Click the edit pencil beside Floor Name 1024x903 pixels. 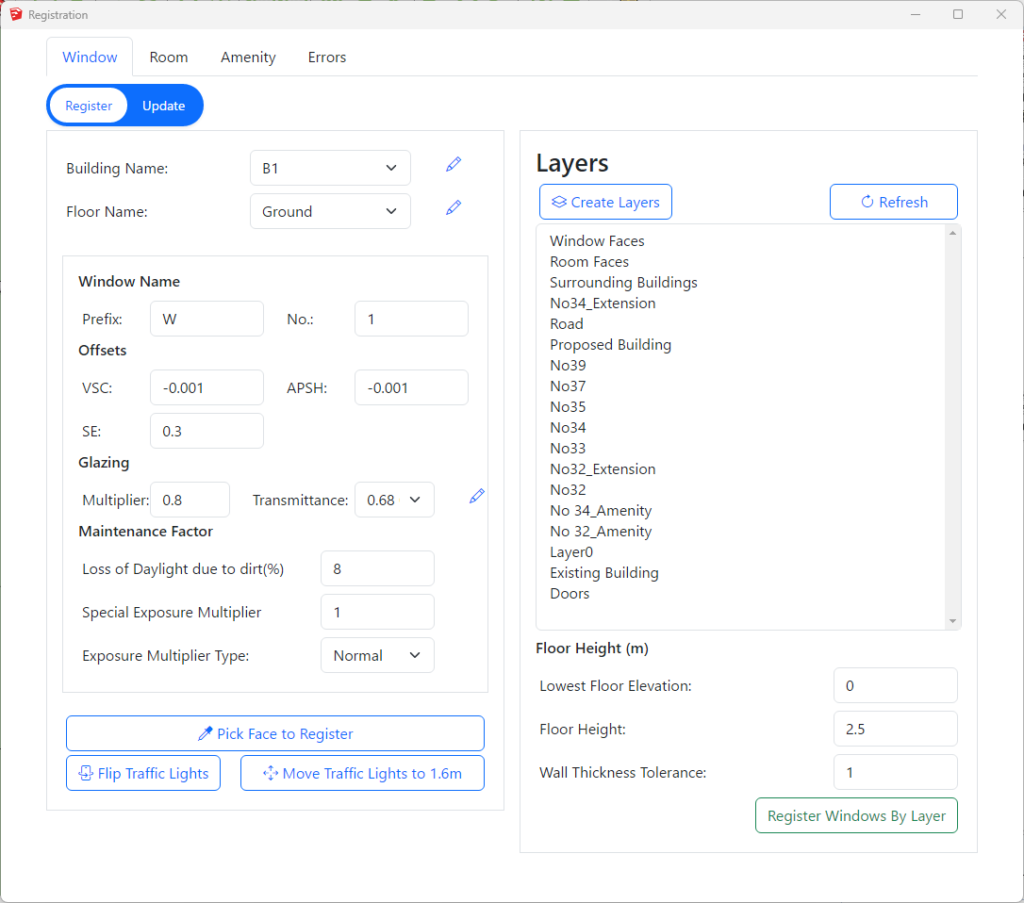click(454, 207)
